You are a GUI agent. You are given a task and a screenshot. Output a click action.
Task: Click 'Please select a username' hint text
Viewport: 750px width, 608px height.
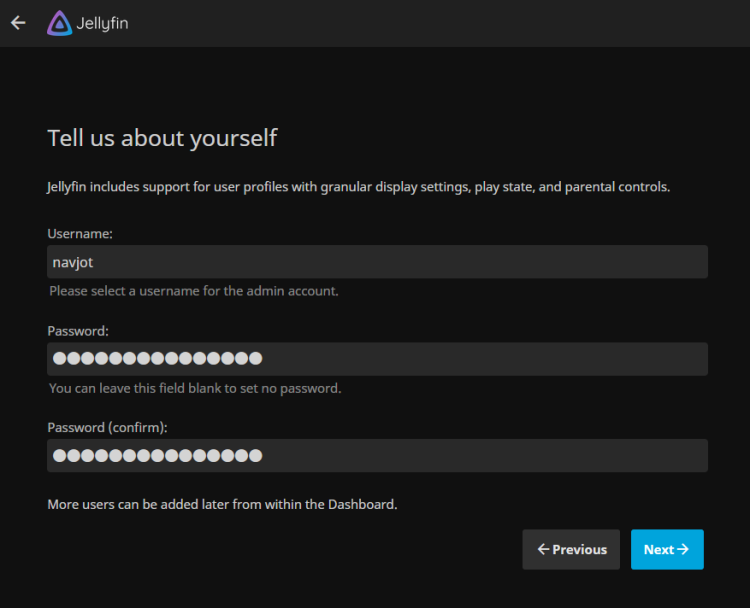tap(194, 291)
